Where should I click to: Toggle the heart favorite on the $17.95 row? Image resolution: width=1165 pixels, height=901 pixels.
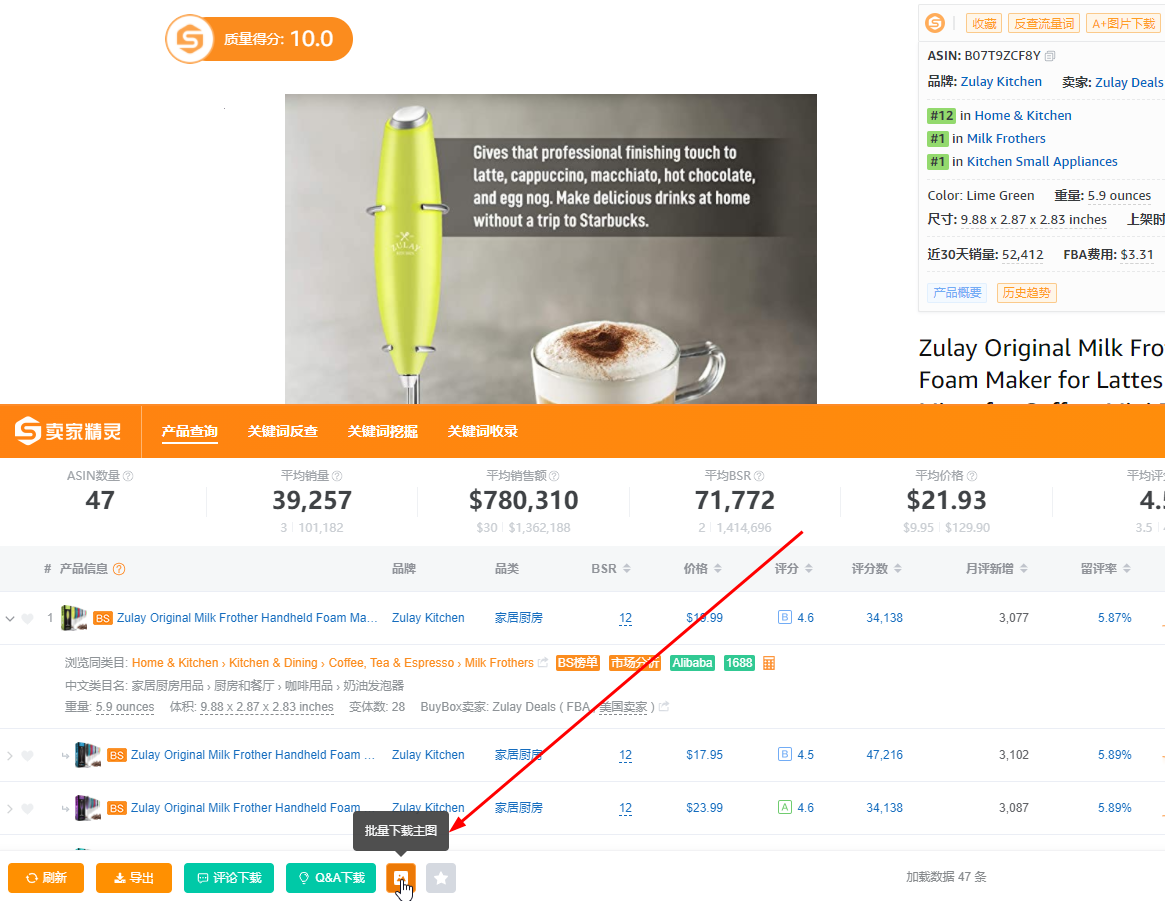pyautogui.click(x=27, y=755)
